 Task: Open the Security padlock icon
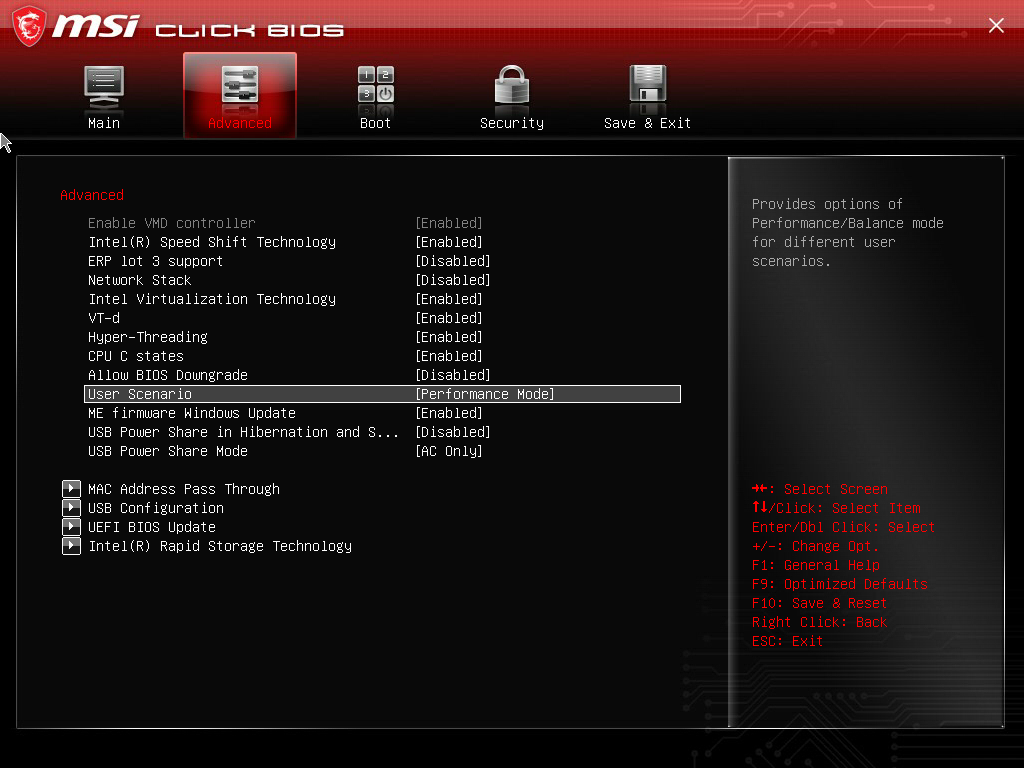pos(511,85)
